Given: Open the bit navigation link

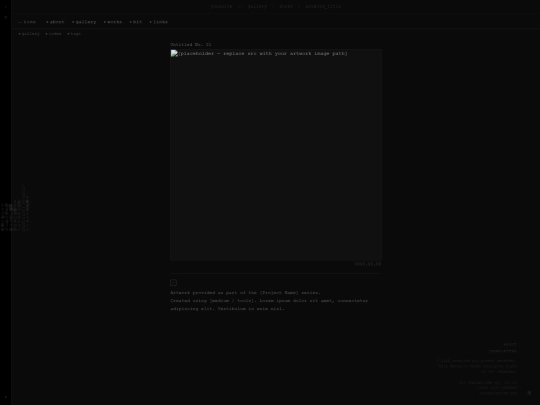Looking at the screenshot, I should (x=136, y=22).
